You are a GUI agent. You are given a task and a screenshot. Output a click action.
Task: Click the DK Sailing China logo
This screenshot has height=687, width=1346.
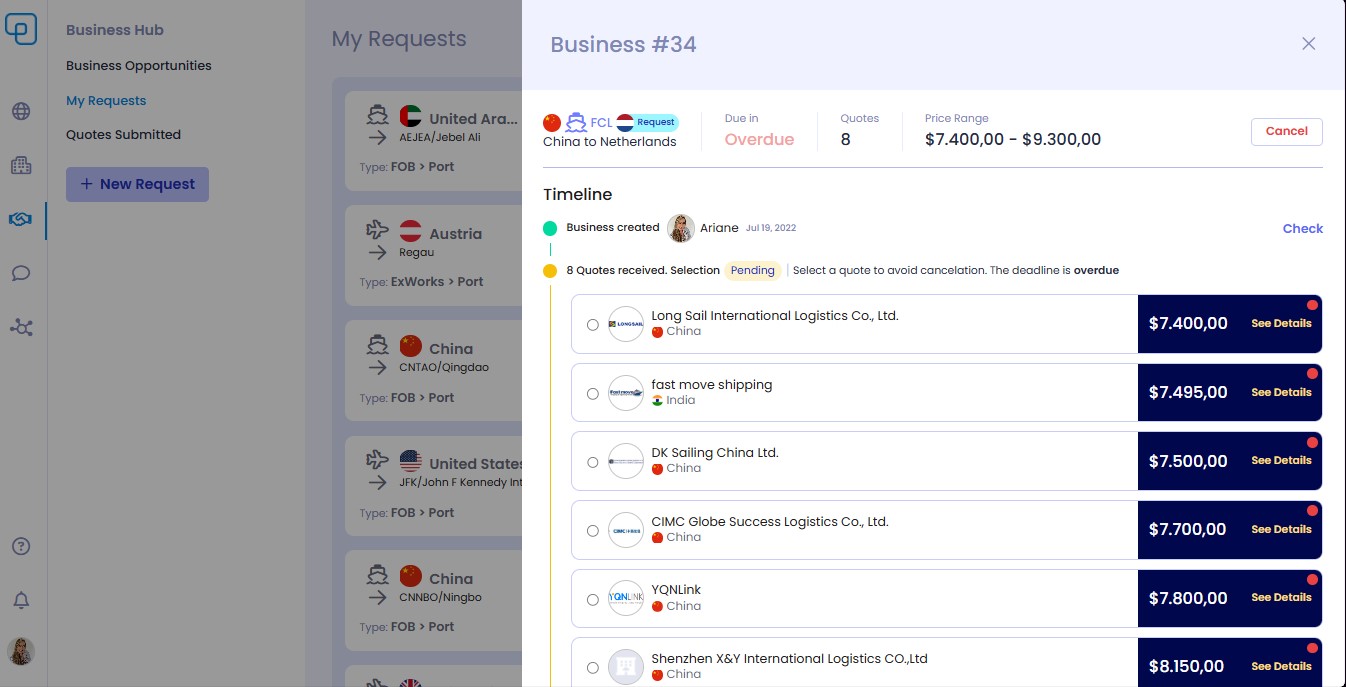point(626,461)
